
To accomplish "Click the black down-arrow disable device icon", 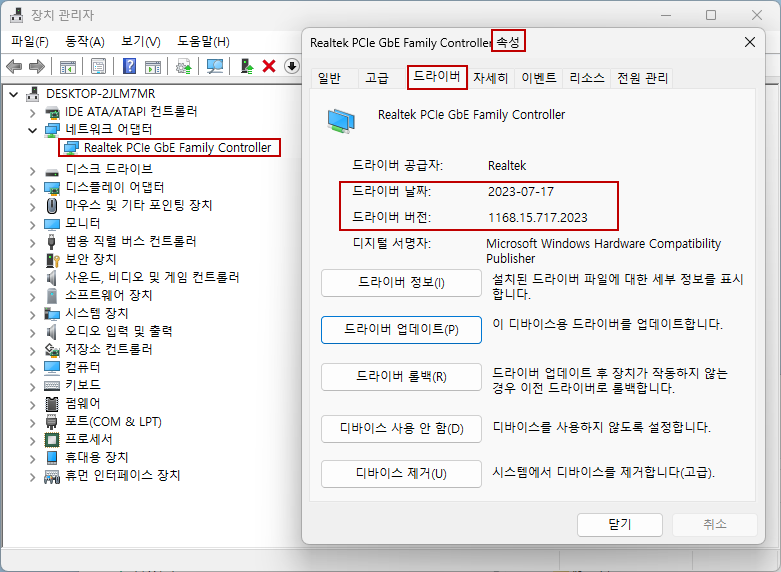I will [x=292, y=66].
